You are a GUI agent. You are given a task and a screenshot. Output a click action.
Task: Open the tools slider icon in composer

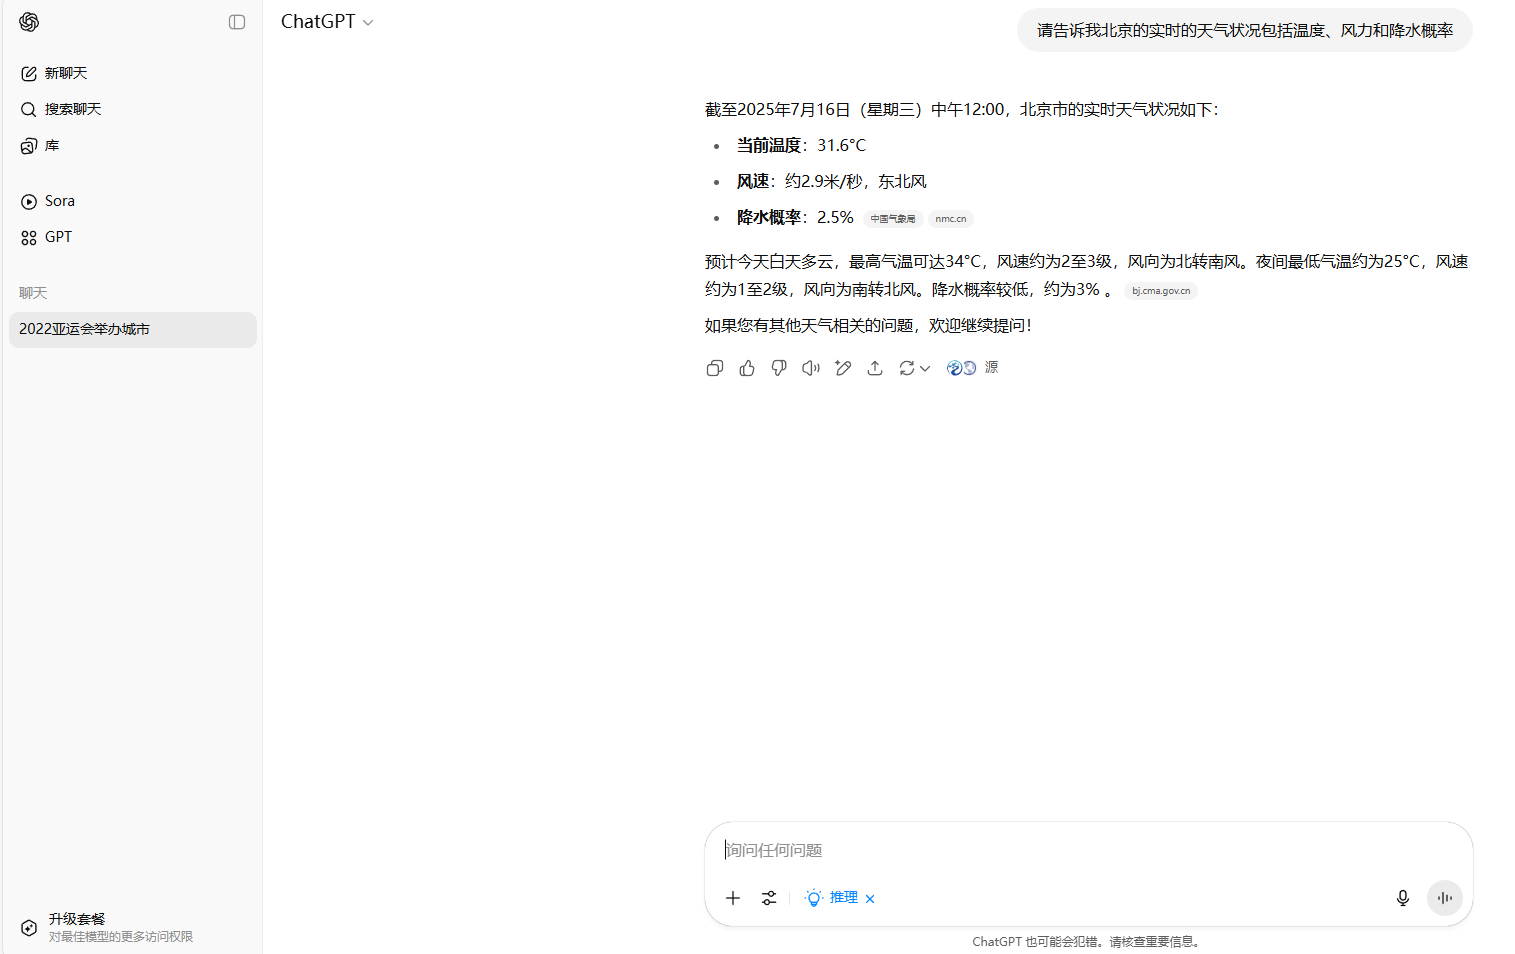pos(769,898)
